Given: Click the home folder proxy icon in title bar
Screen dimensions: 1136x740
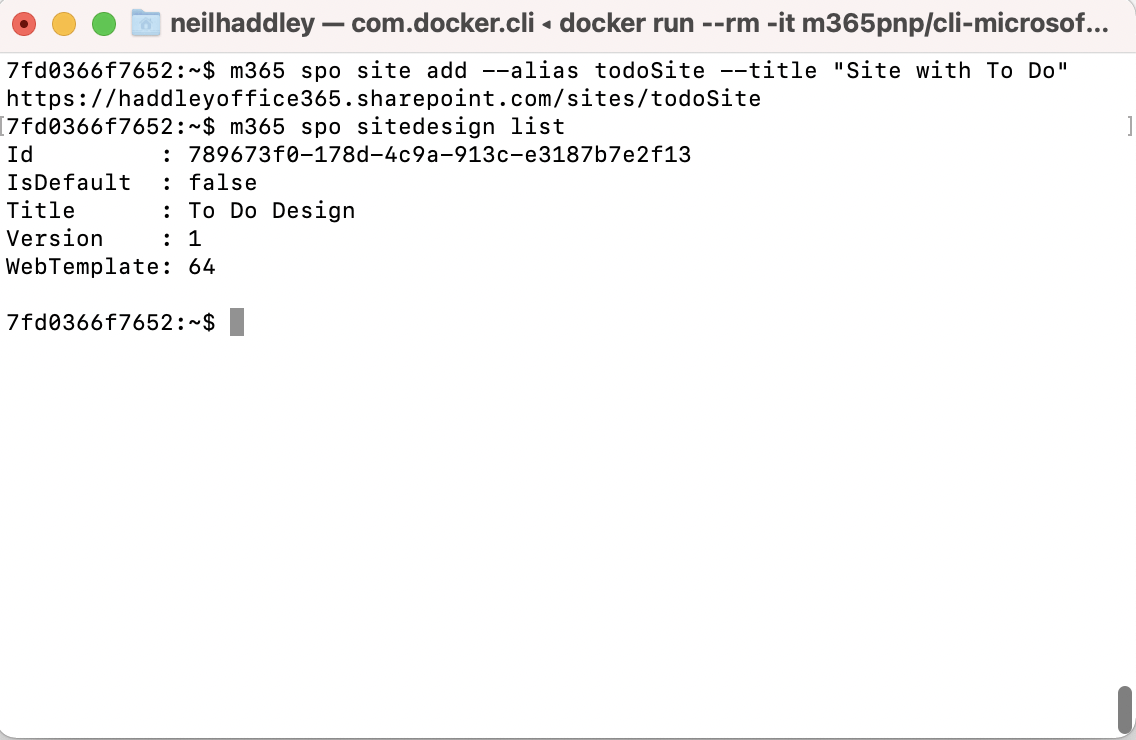Looking at the screenshot, I should (x=146, y=23).
